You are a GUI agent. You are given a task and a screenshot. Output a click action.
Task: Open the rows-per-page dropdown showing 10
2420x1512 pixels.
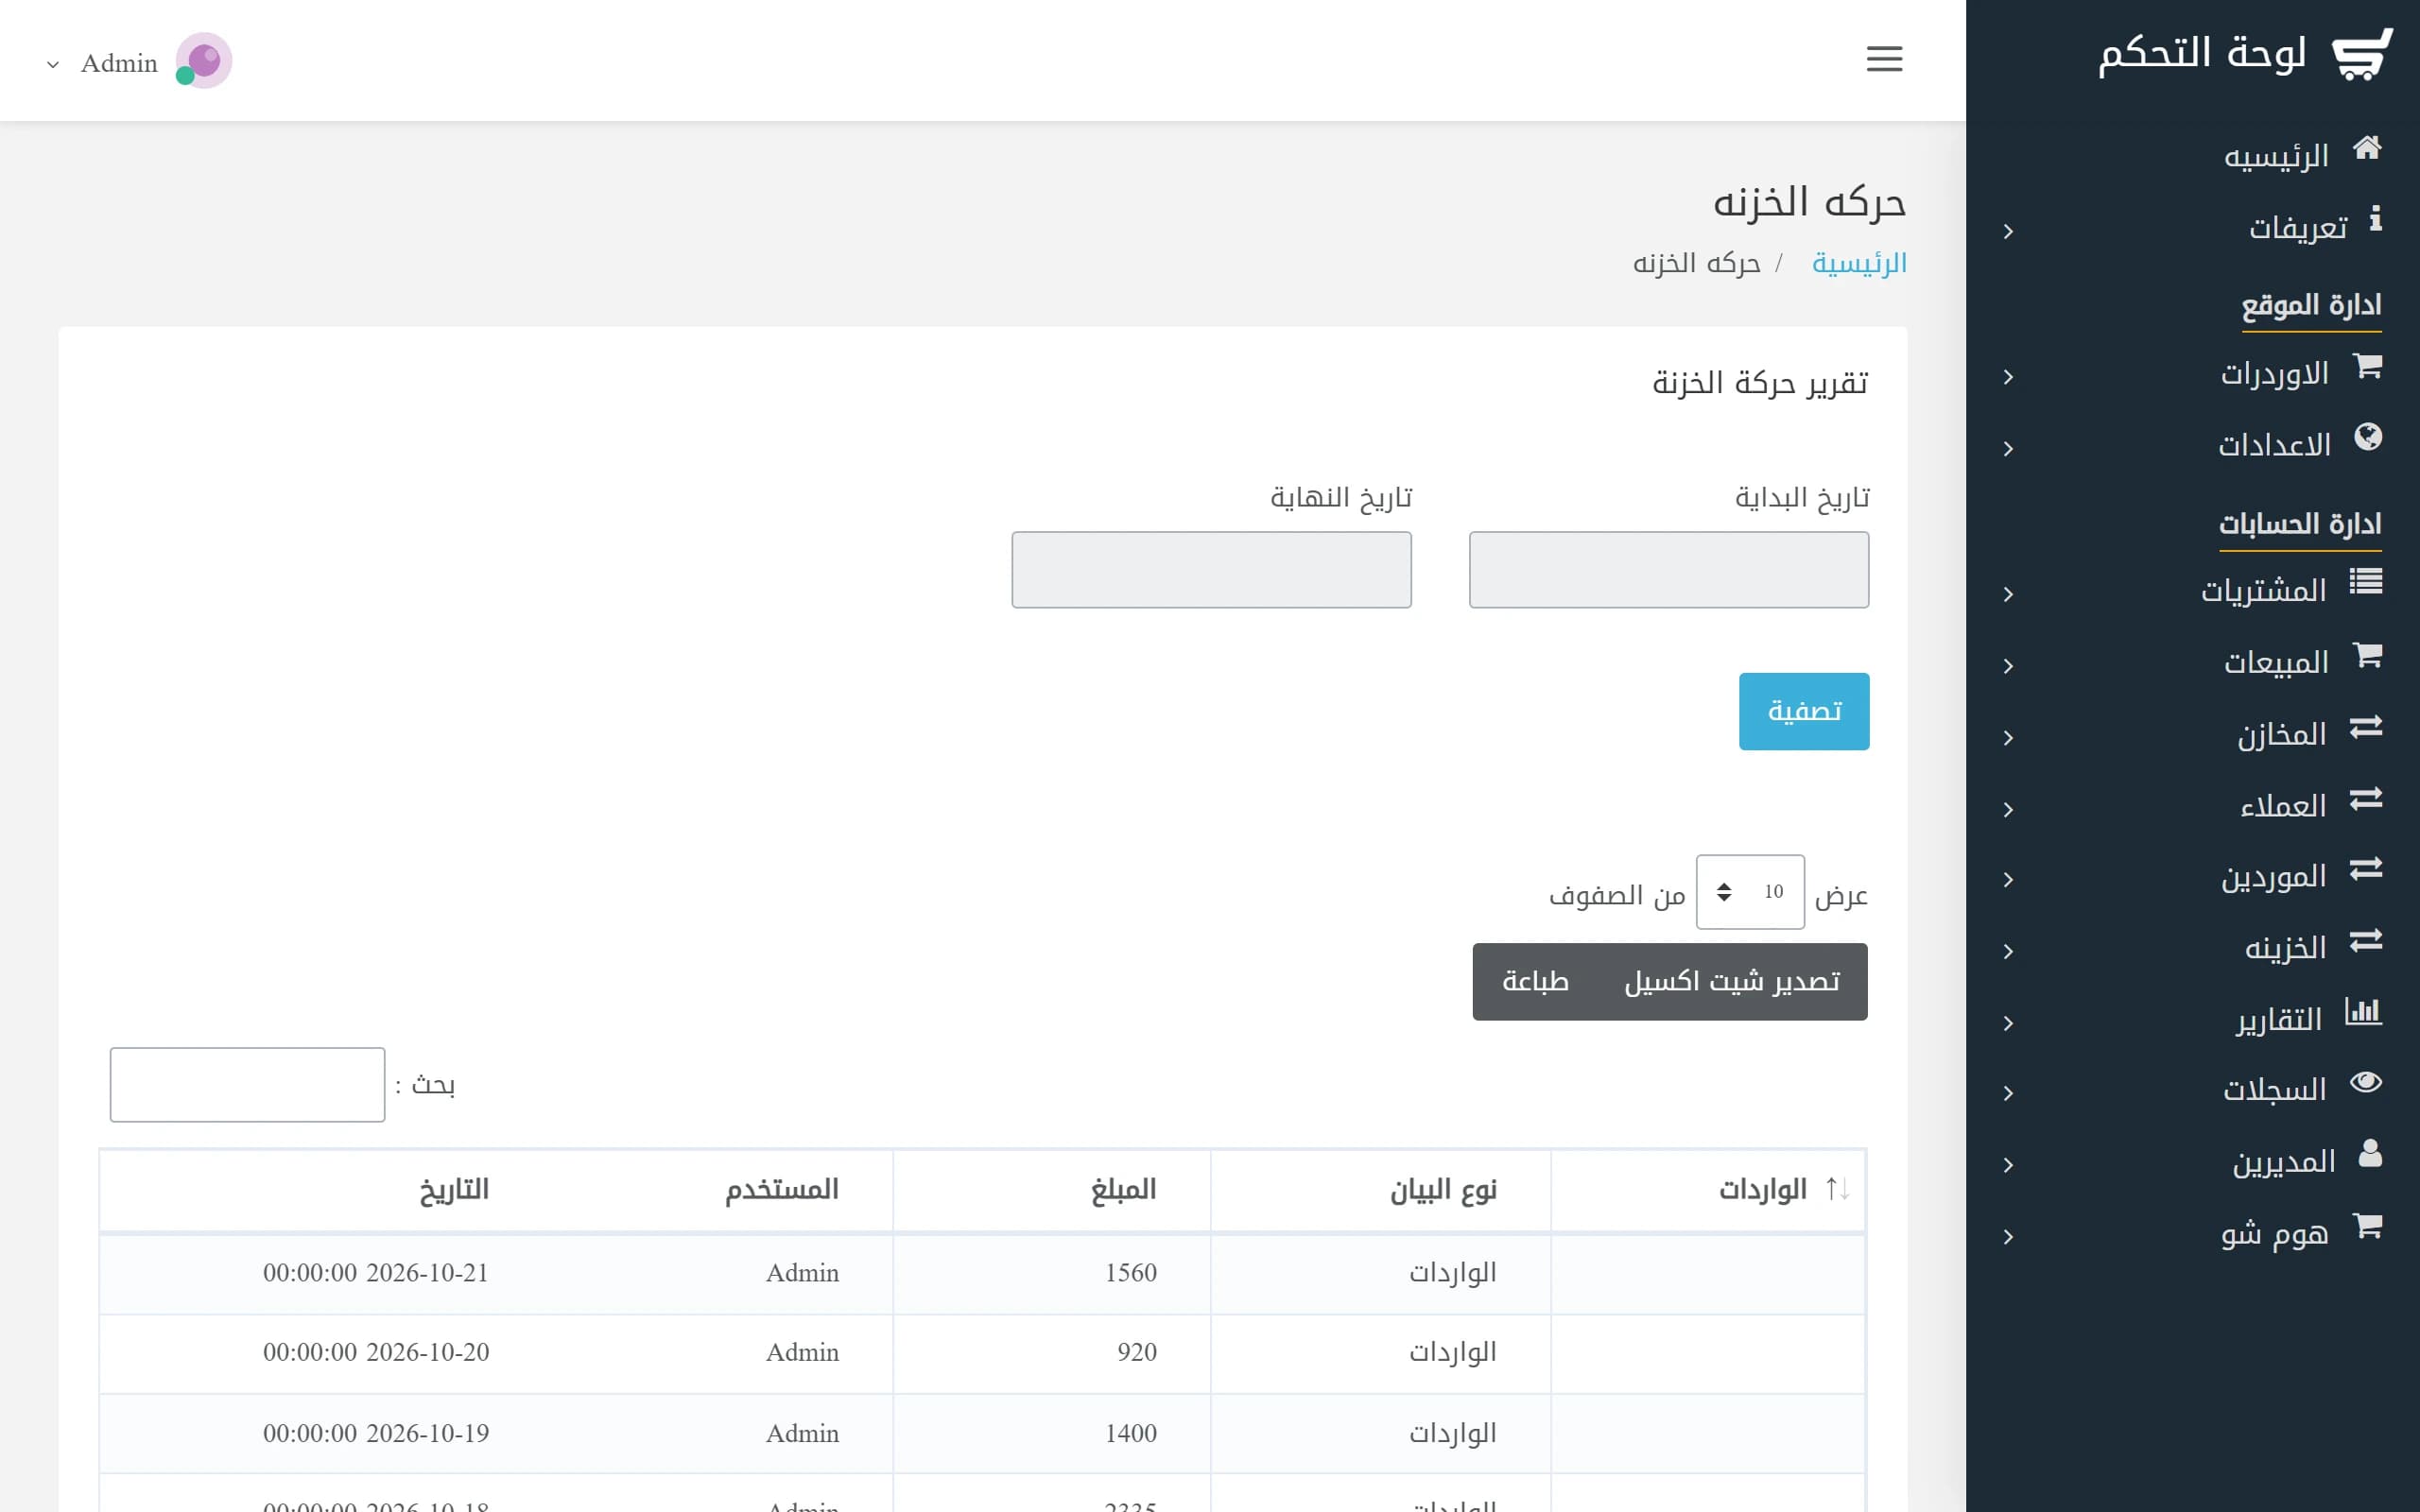pyautogui.click(x=1750, y=892)
